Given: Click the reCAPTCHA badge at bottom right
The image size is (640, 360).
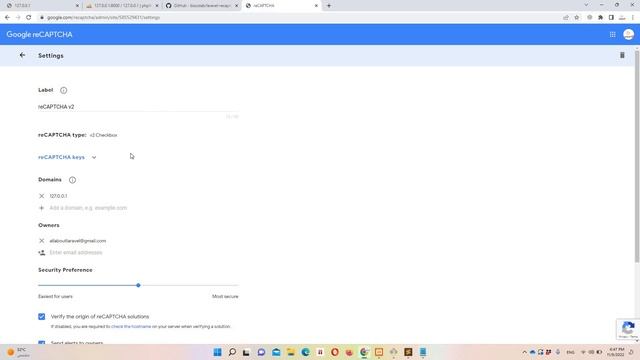Looking at the screenshot, I should click(x=628, y=329).
